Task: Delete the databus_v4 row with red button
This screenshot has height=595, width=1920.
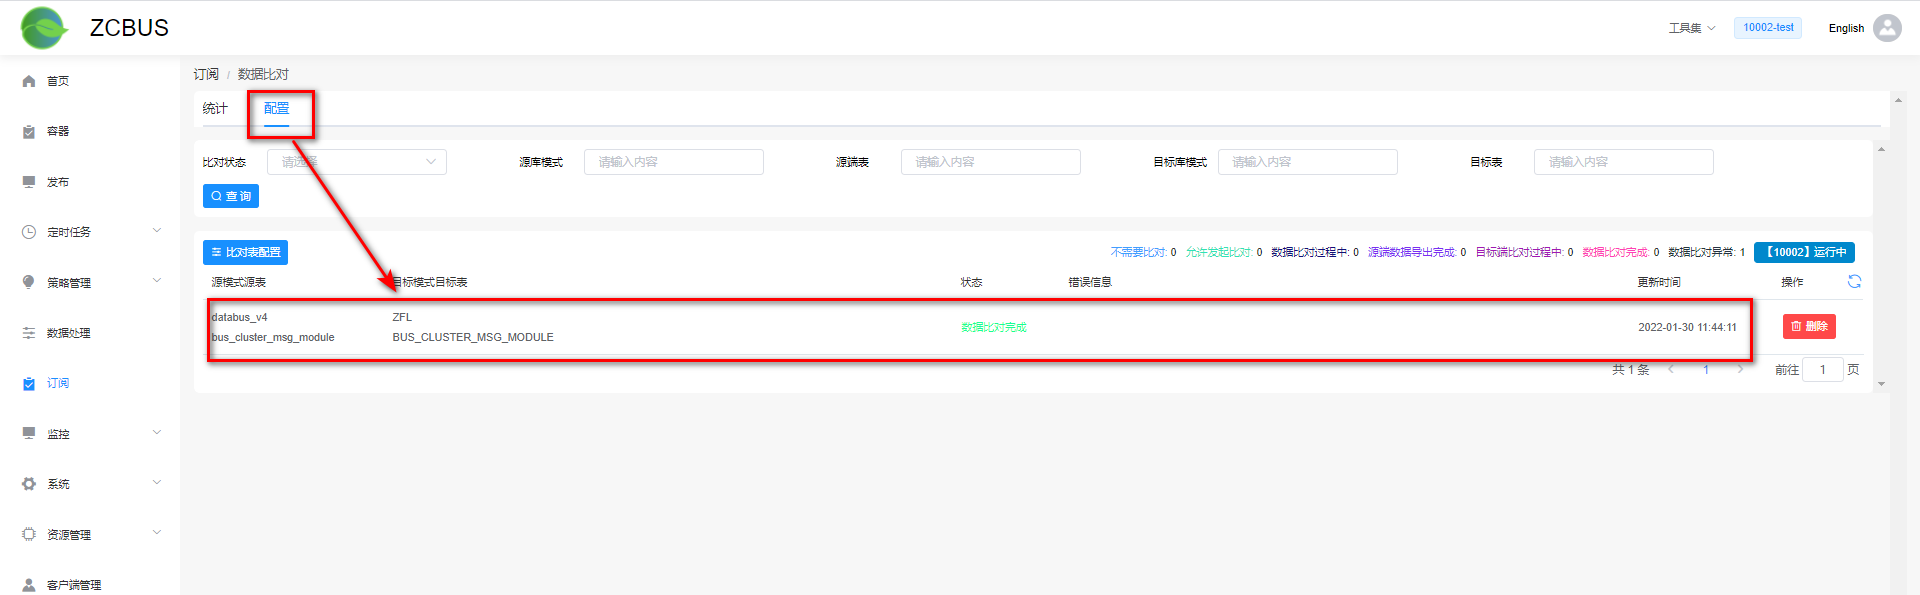Action: [1808, 326]
